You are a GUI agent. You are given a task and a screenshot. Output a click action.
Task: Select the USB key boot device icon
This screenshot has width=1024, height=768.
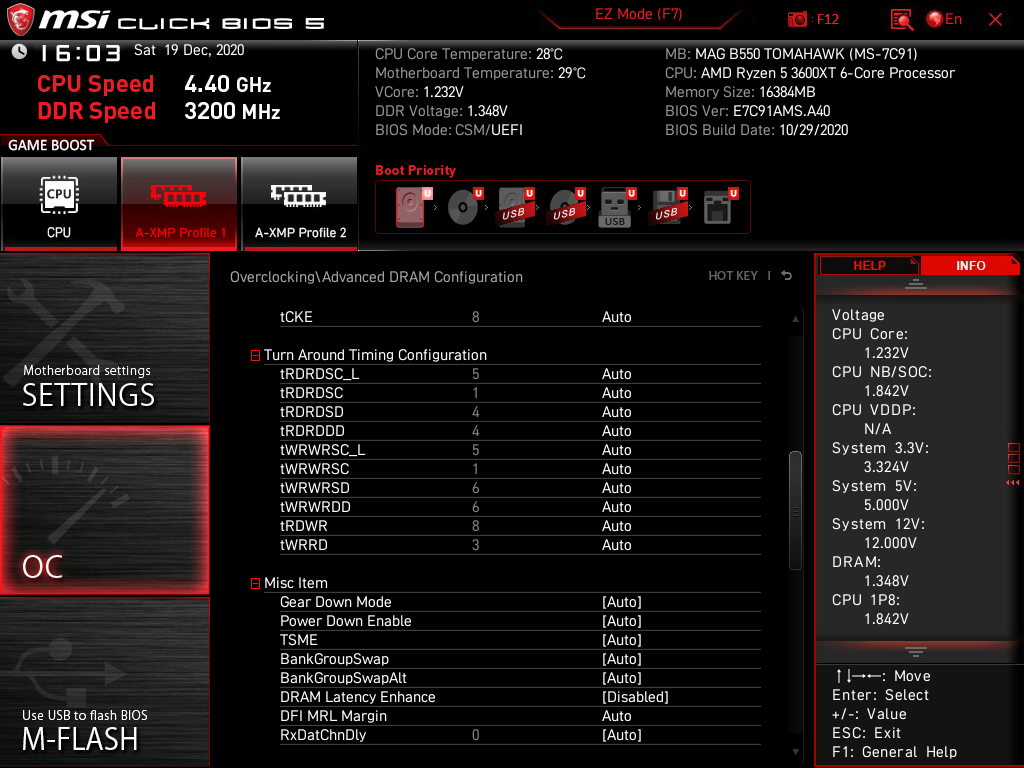click(x=616, y=207)
